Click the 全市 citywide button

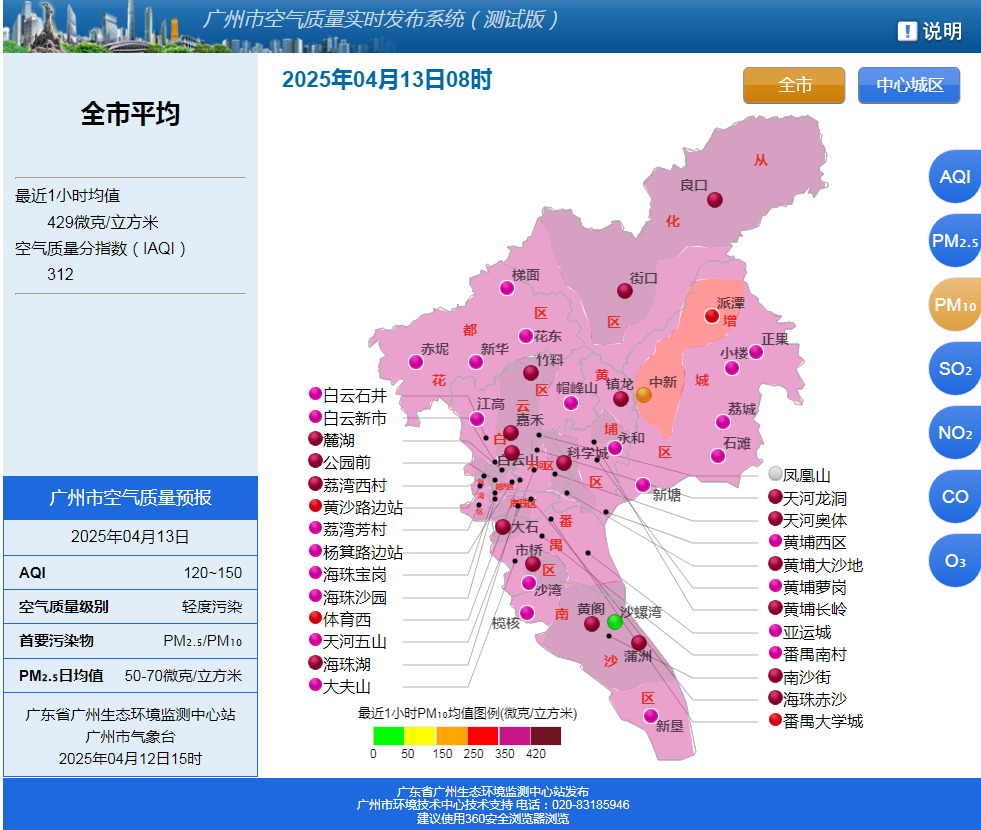(x=794, y=85)
